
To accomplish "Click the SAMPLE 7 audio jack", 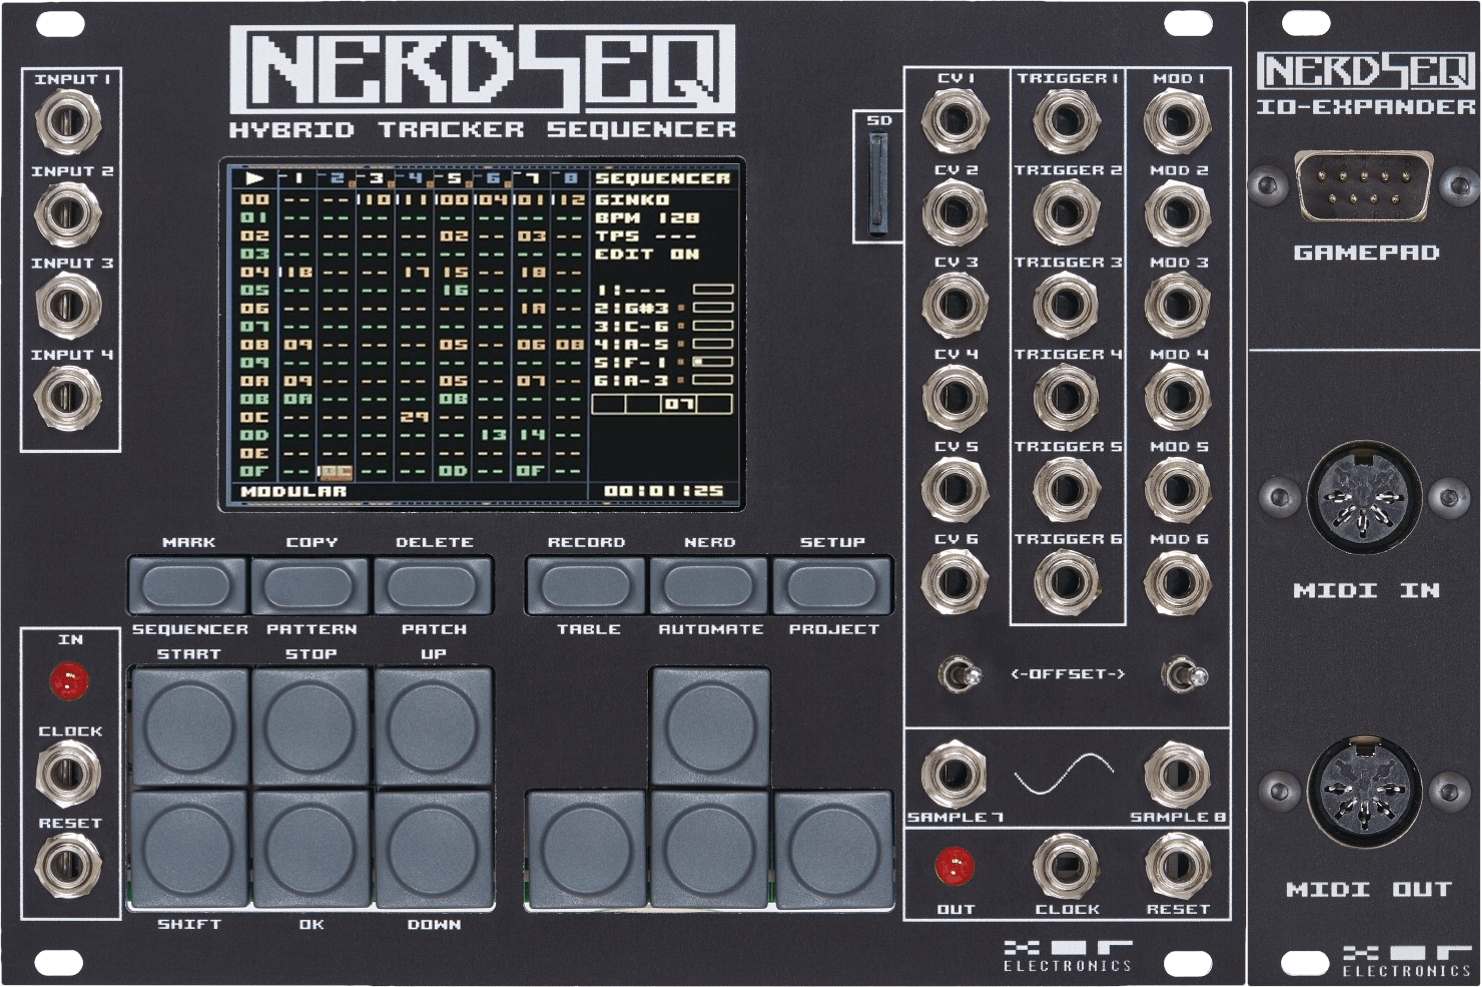I will click(x=954, y=773).
